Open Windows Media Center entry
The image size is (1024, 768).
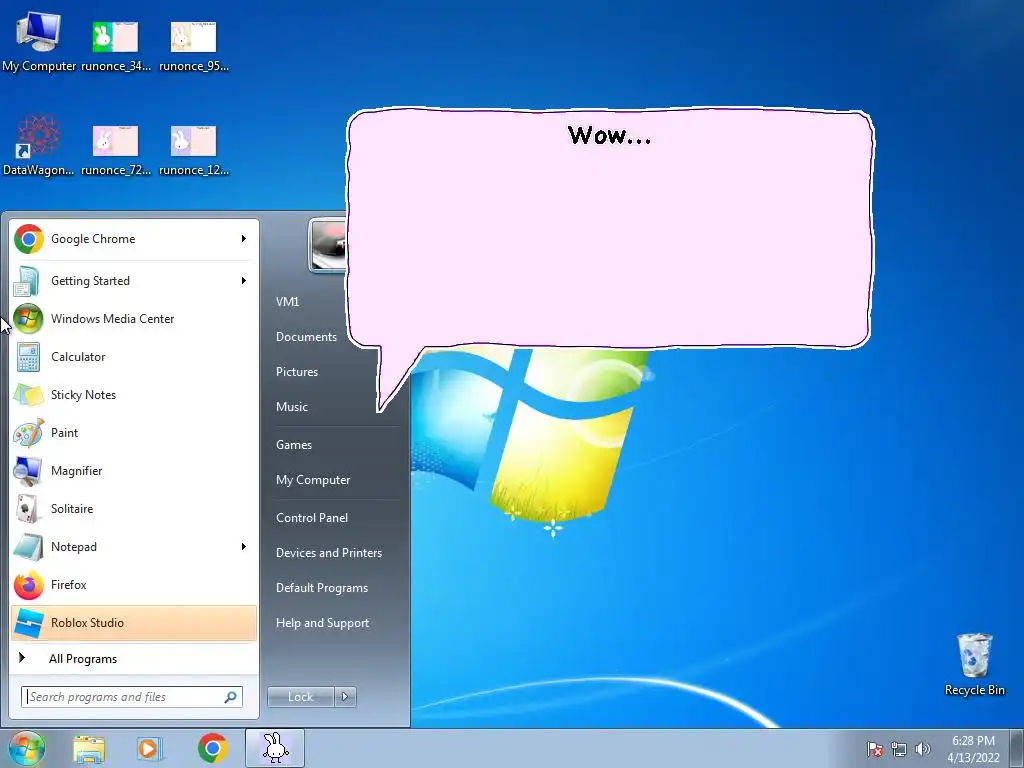134,319
